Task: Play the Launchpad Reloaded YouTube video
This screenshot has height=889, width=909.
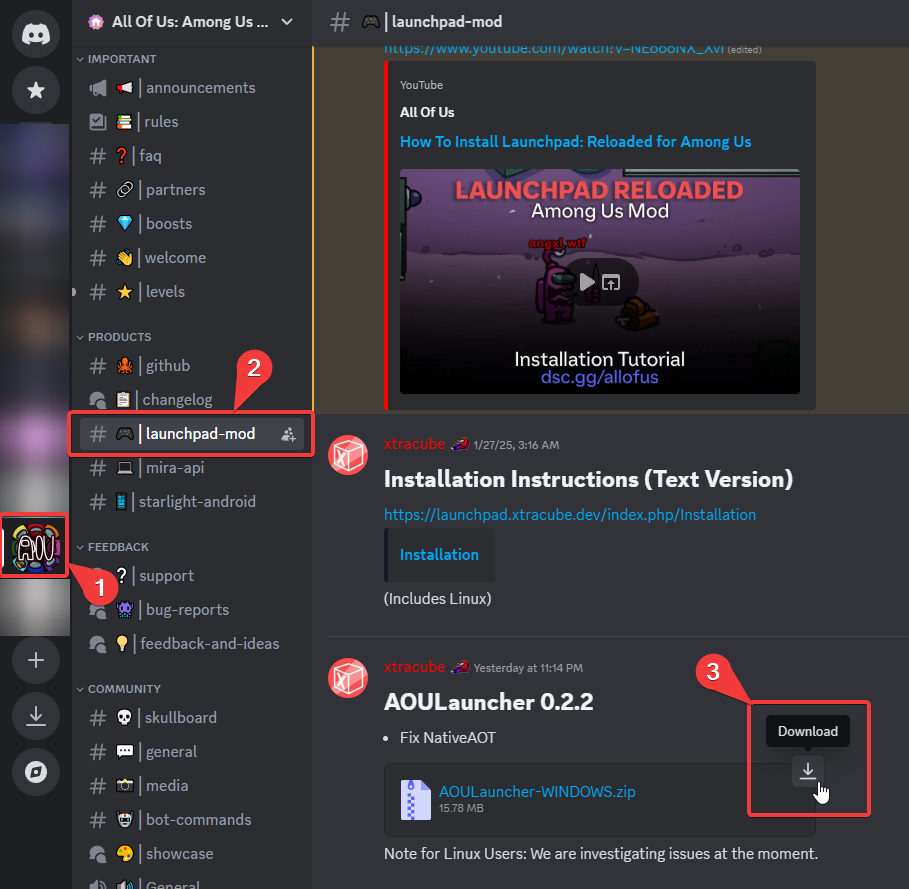Action: (x=587, y=282)
